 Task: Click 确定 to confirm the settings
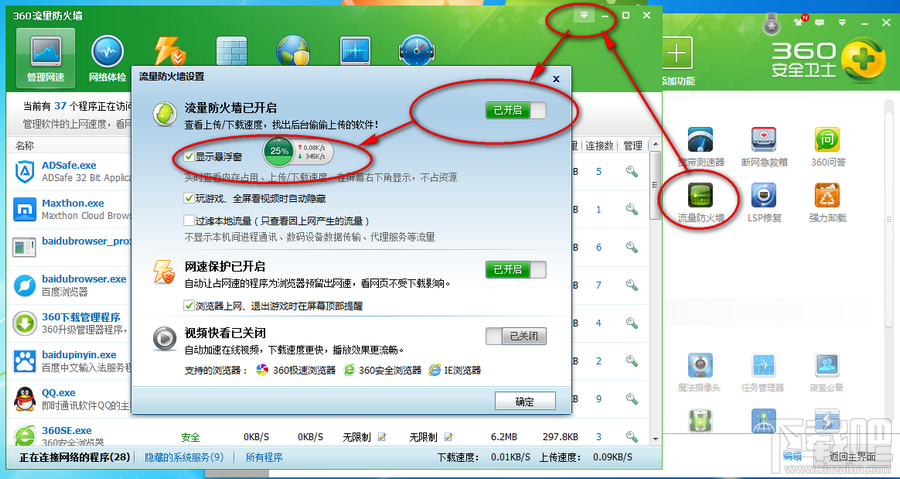click(525, 401)
